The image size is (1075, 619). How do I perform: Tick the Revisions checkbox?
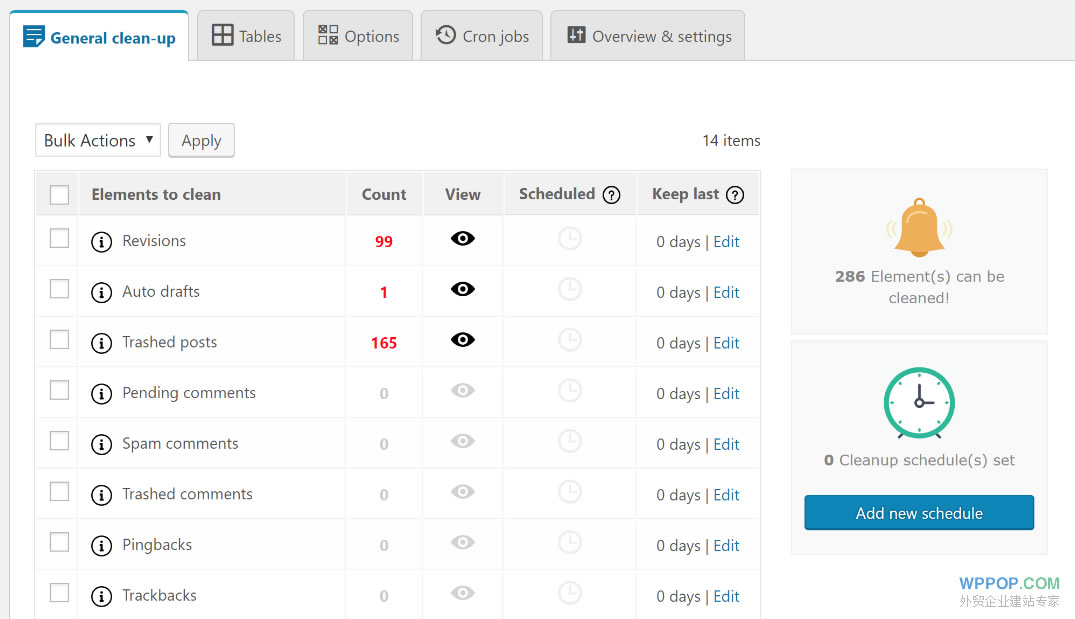tap(60, 239)
